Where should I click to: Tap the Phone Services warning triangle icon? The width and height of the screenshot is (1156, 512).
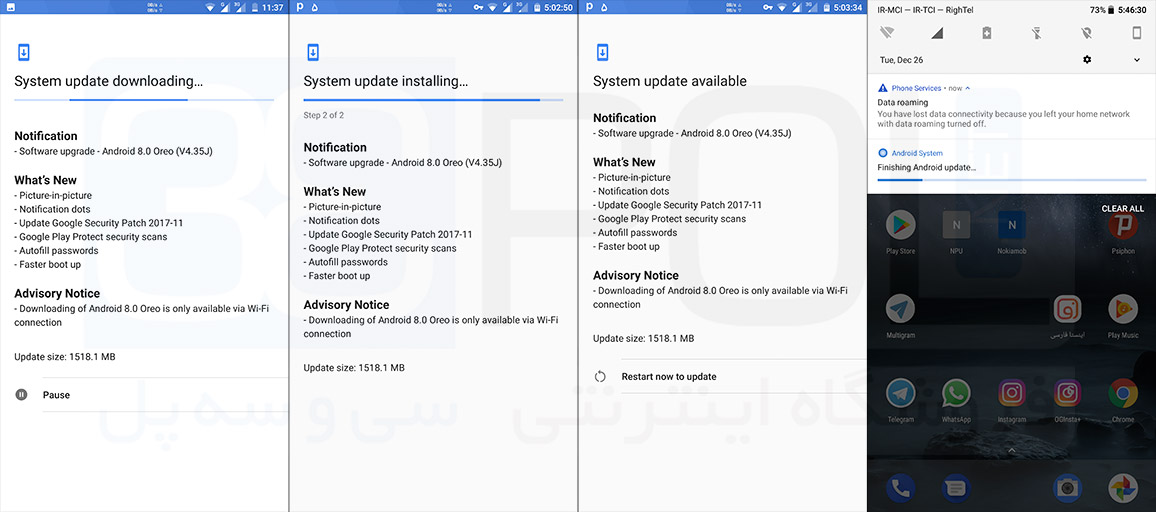883,88
